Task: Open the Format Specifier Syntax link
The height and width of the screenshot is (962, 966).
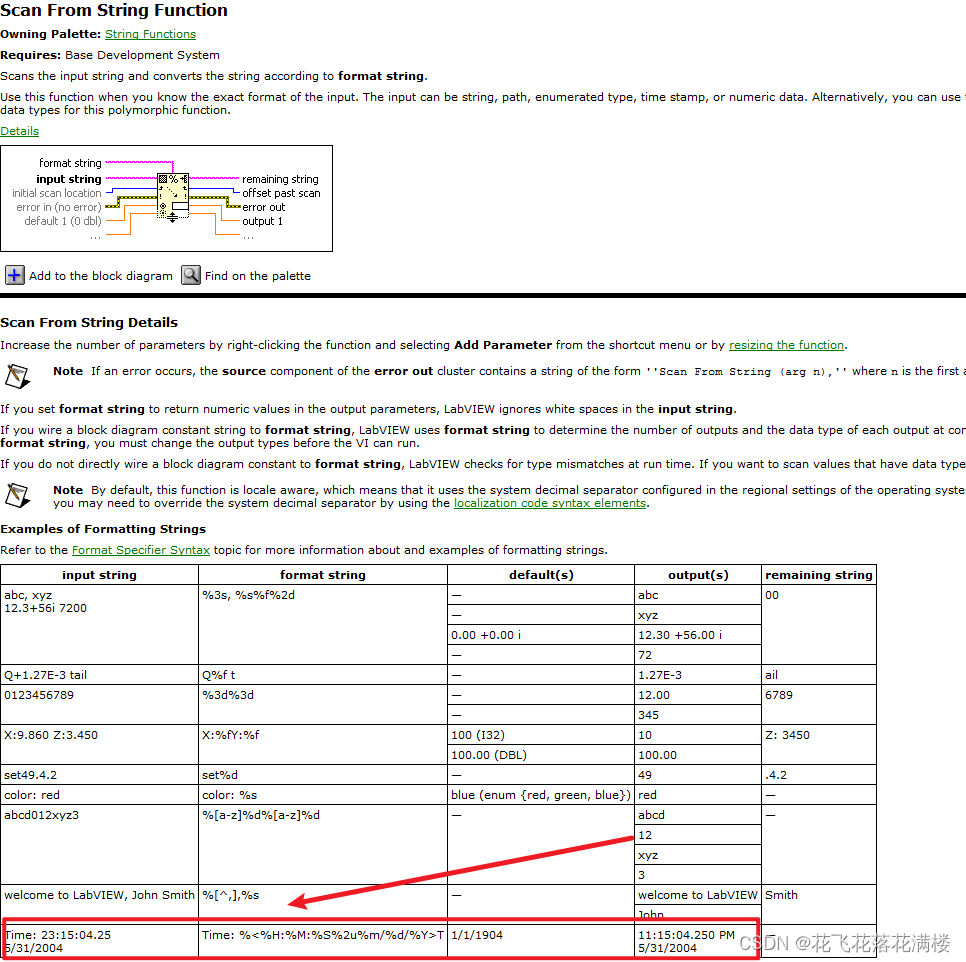Action: click(x=140, y=550)
